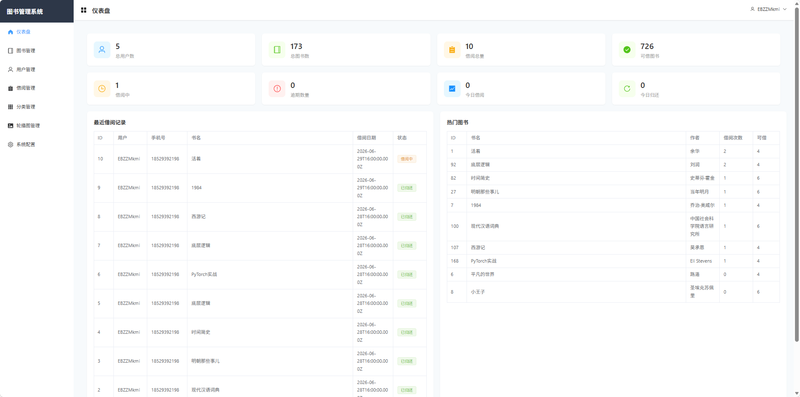
Task: Click ID 168 in the hot books table
Action: point(455,261)
